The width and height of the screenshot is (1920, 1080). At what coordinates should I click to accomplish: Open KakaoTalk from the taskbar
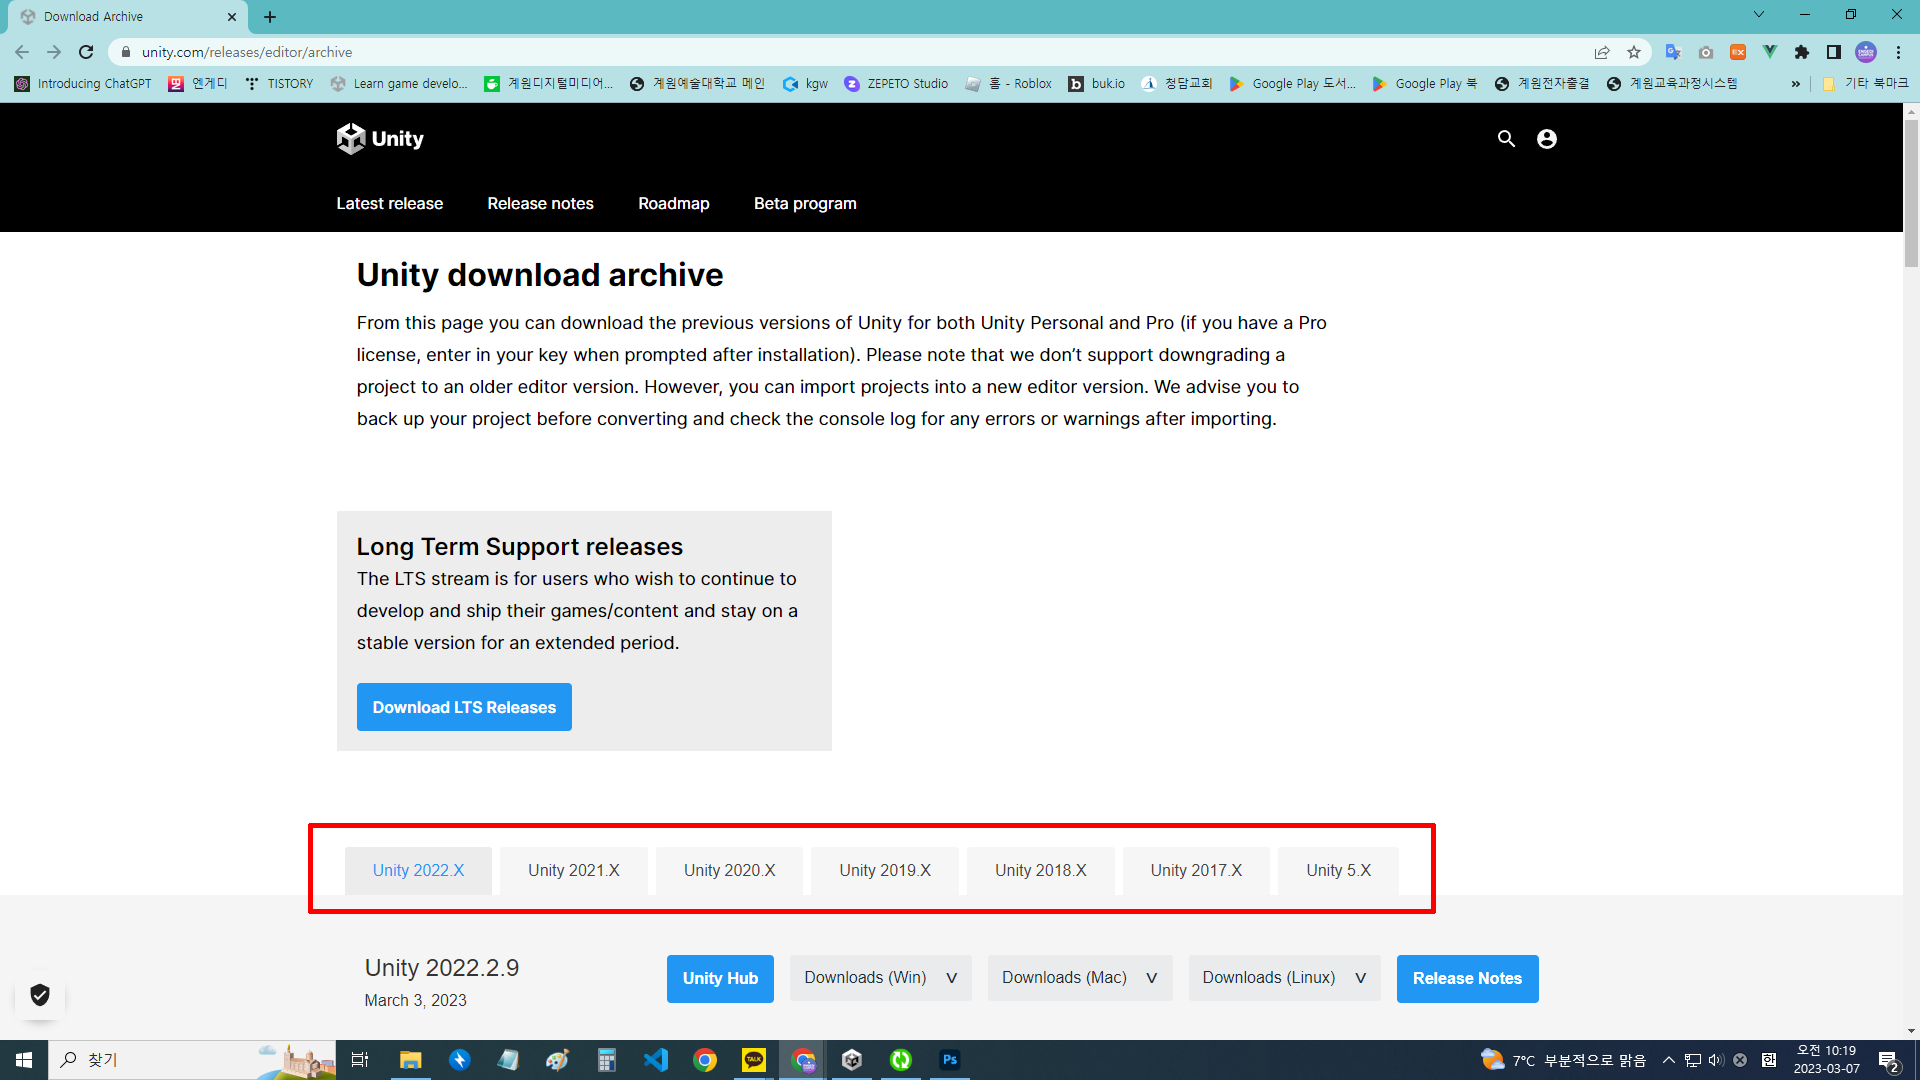tap(754, 1060)
